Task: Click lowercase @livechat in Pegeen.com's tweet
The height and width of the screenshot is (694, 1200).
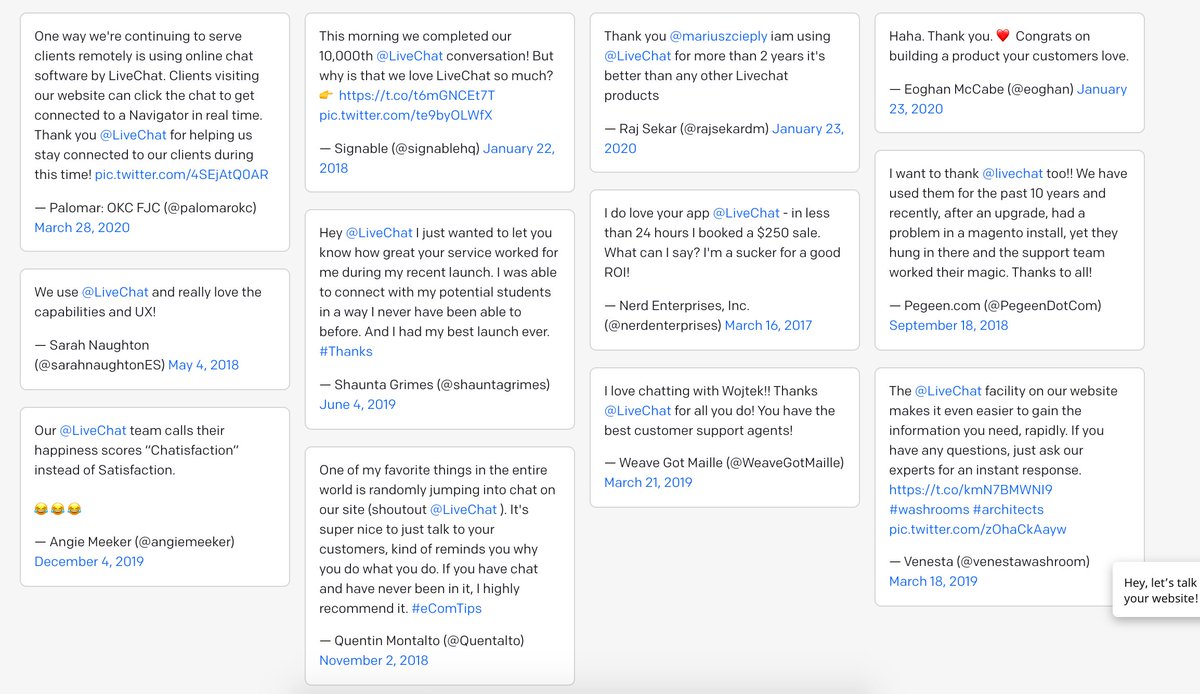Action: coord(1012,173)
